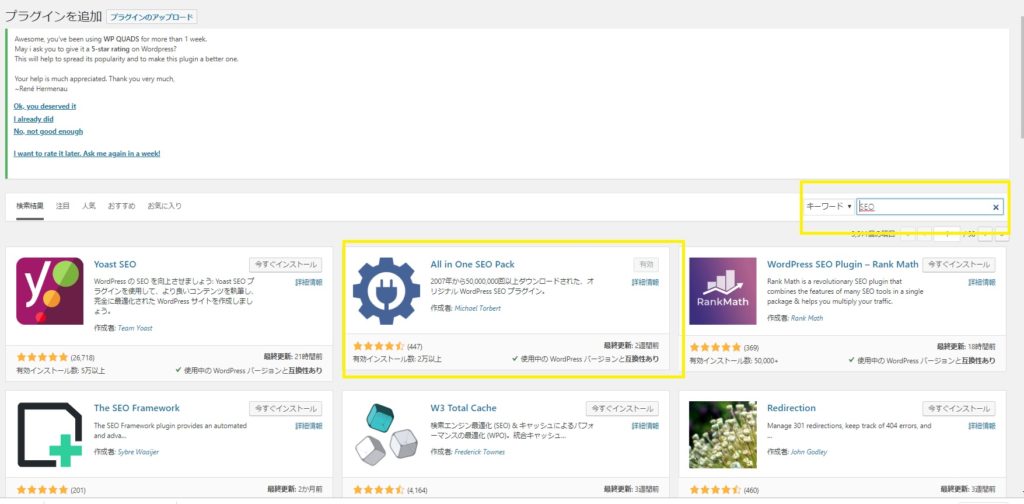Open the WordPress SEO Plugin – Rank Math title

(842, 264)
